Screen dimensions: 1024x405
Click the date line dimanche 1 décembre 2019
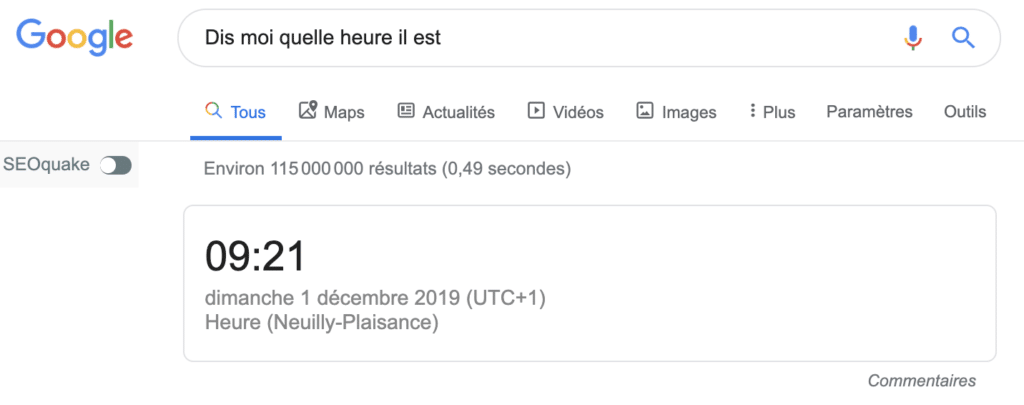pos(375,299)
